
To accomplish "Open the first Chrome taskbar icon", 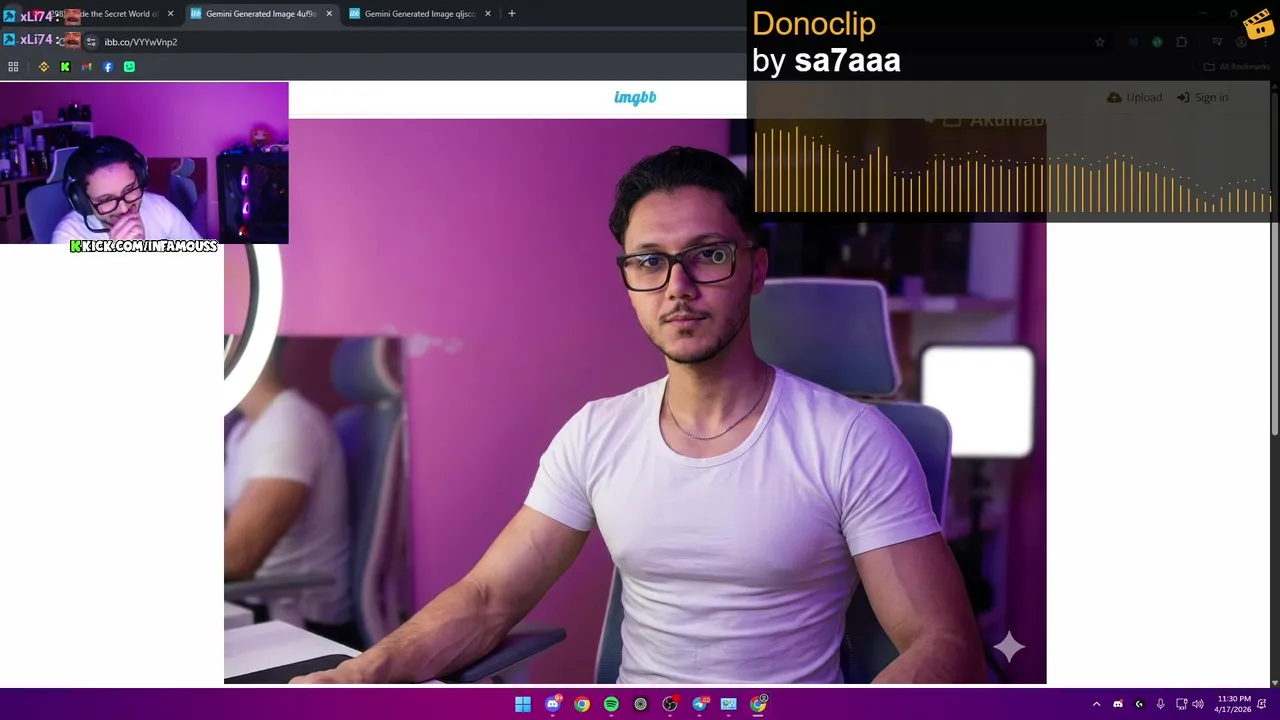I will [x=582, y=705].
